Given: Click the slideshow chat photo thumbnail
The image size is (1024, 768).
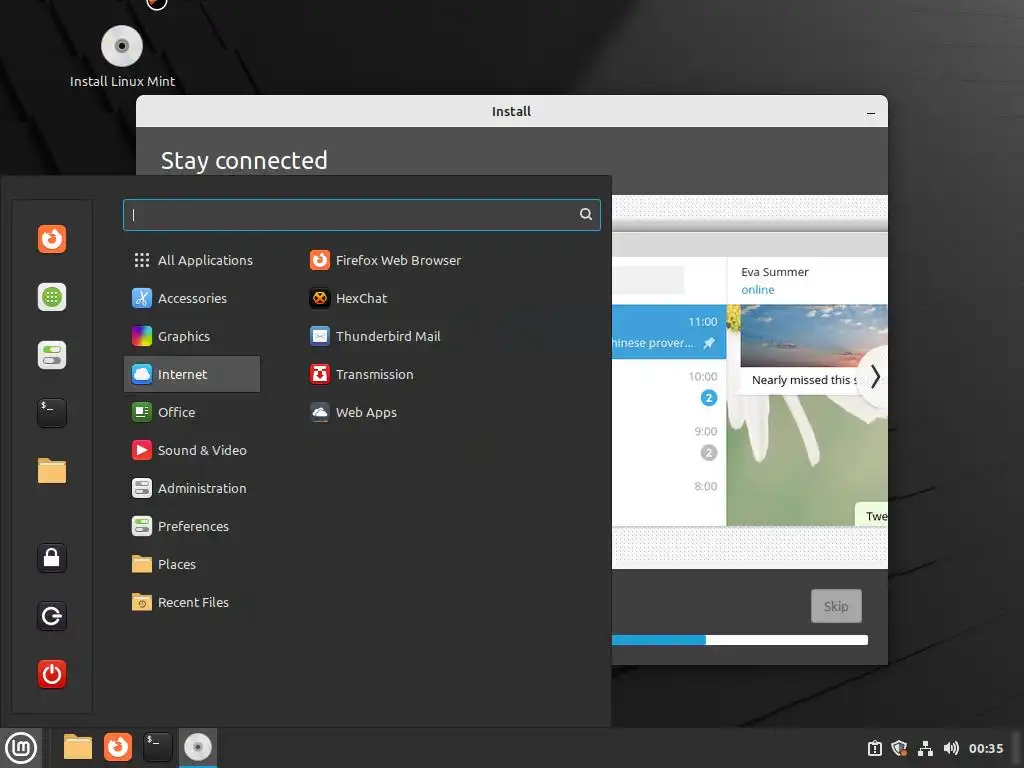Looking at the screenshot, I should coord(814,336).
